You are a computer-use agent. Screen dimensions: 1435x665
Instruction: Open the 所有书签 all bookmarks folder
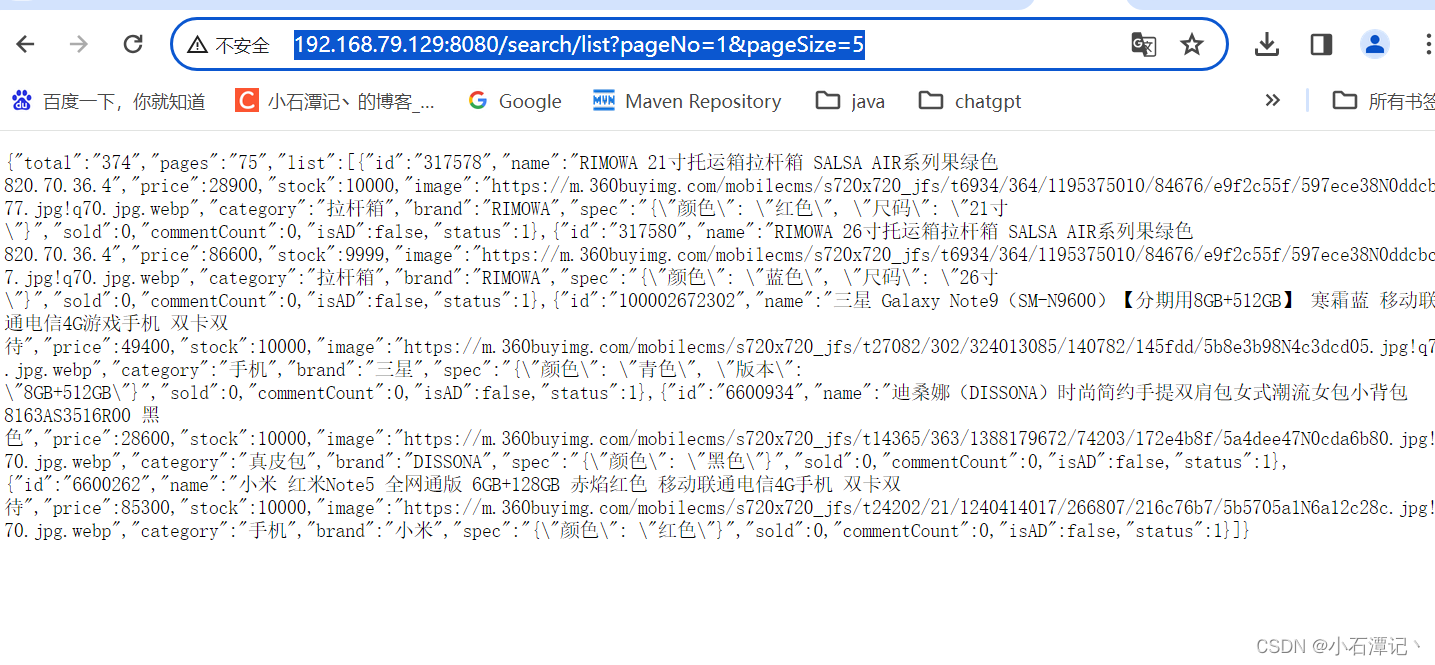coord(1385,101)
